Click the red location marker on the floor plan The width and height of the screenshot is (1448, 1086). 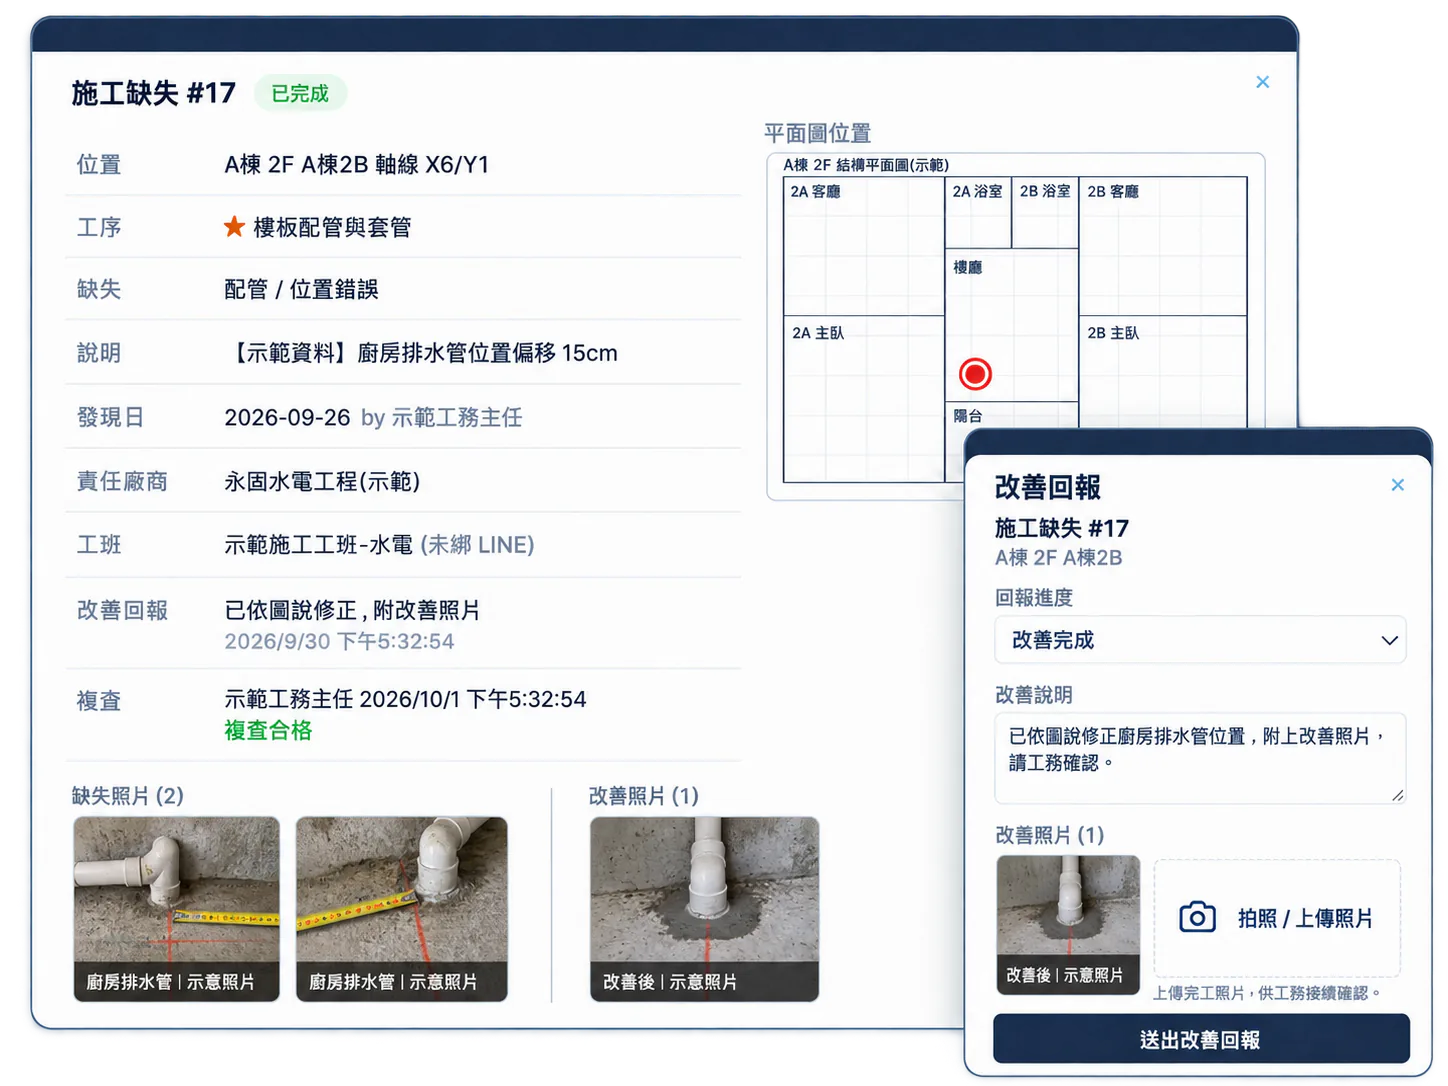tap(975, 374)
